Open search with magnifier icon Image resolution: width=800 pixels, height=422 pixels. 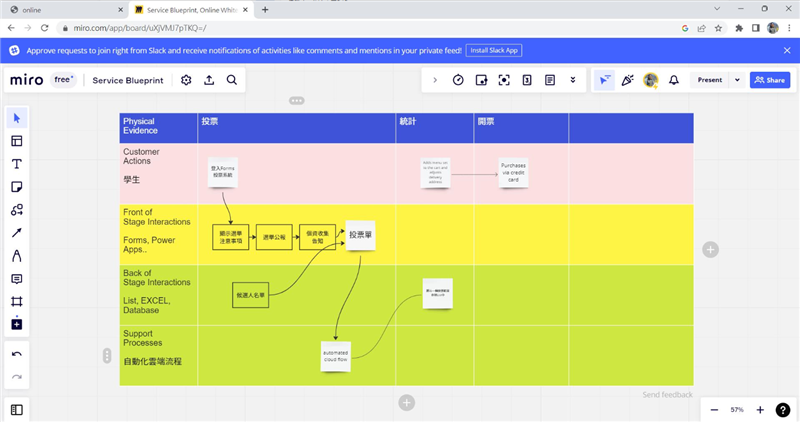click(232, 80)
